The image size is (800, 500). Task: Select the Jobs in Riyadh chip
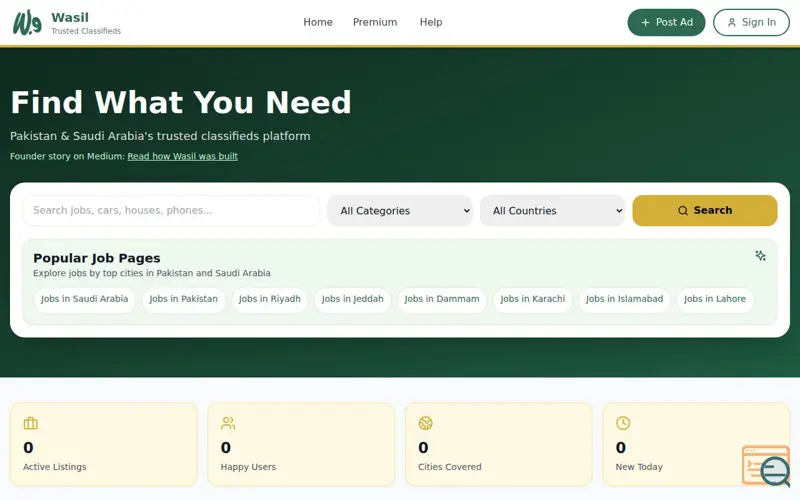coord(270,299)
